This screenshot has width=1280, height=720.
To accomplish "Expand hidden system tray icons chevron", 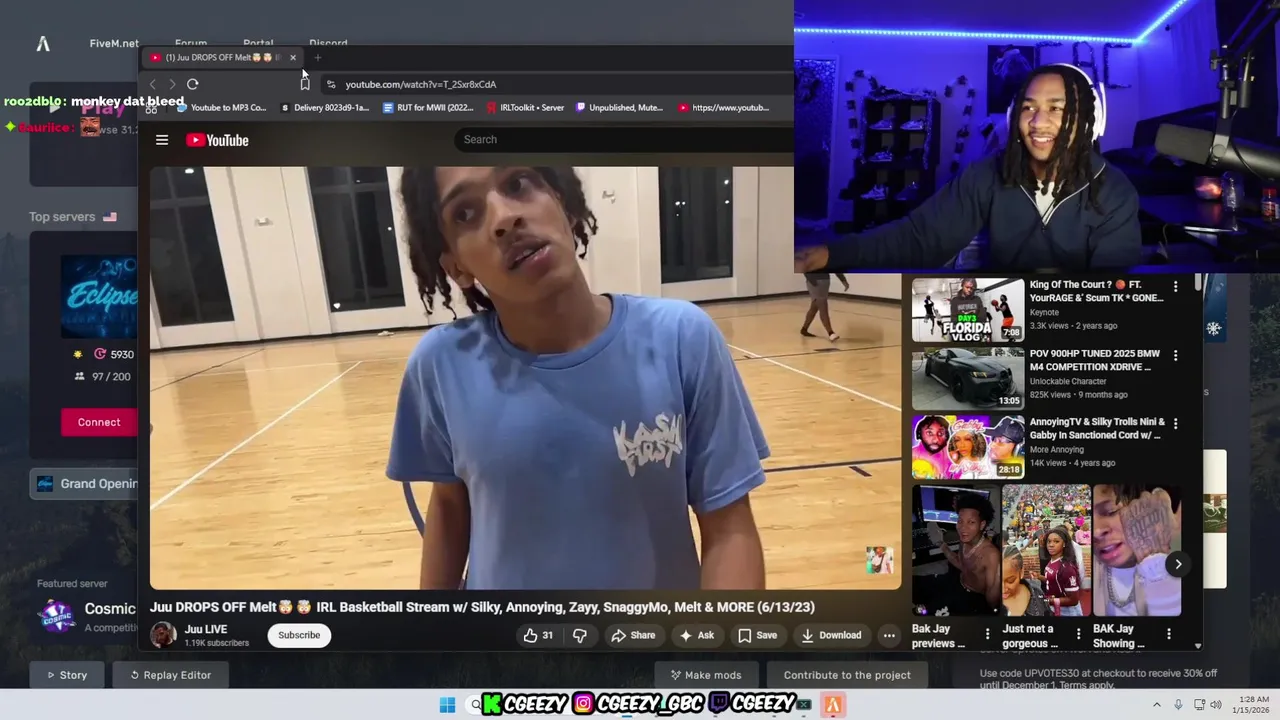I will point(1157,705).
